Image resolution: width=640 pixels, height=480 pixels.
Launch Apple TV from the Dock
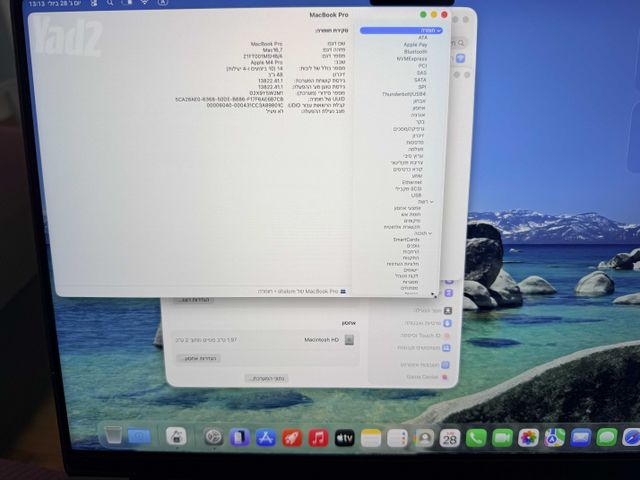(x=344, y=439)
